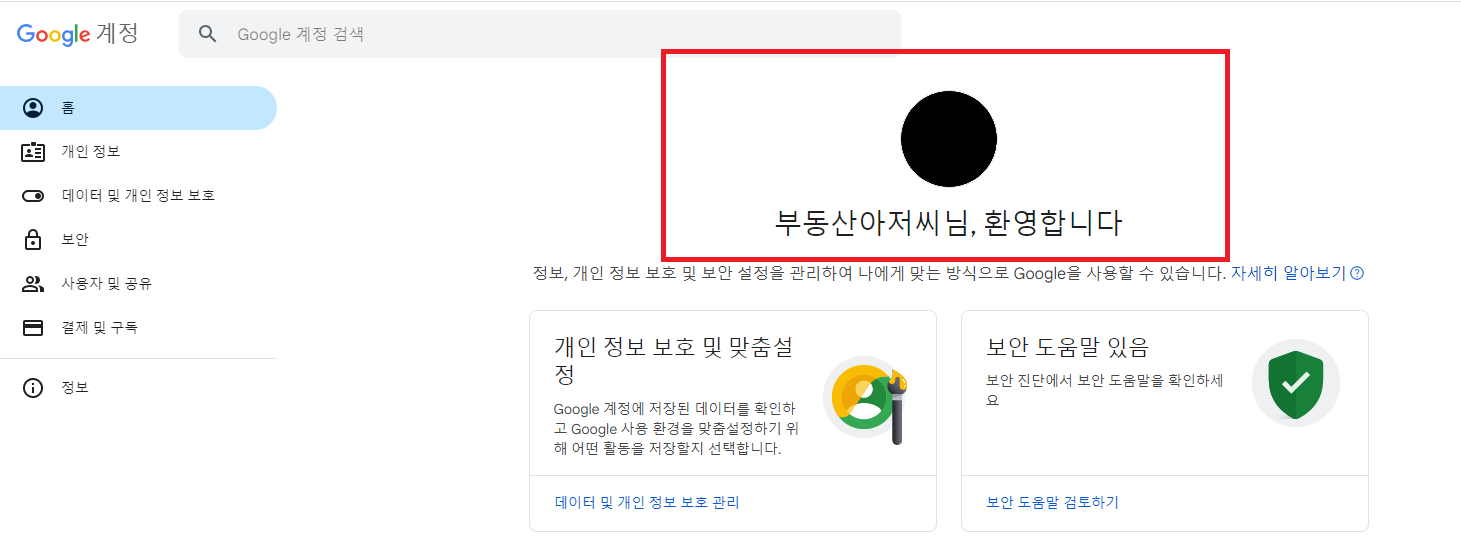
Task: Click the 개인 정보 보호 및 맞춤설정 heading
Action: pyautogui.click(x=674, y=361)
